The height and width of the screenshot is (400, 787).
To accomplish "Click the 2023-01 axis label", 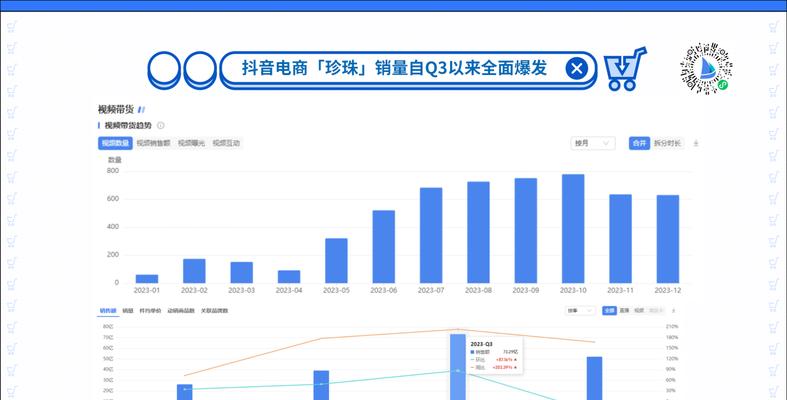I will [x=147, y=291].
